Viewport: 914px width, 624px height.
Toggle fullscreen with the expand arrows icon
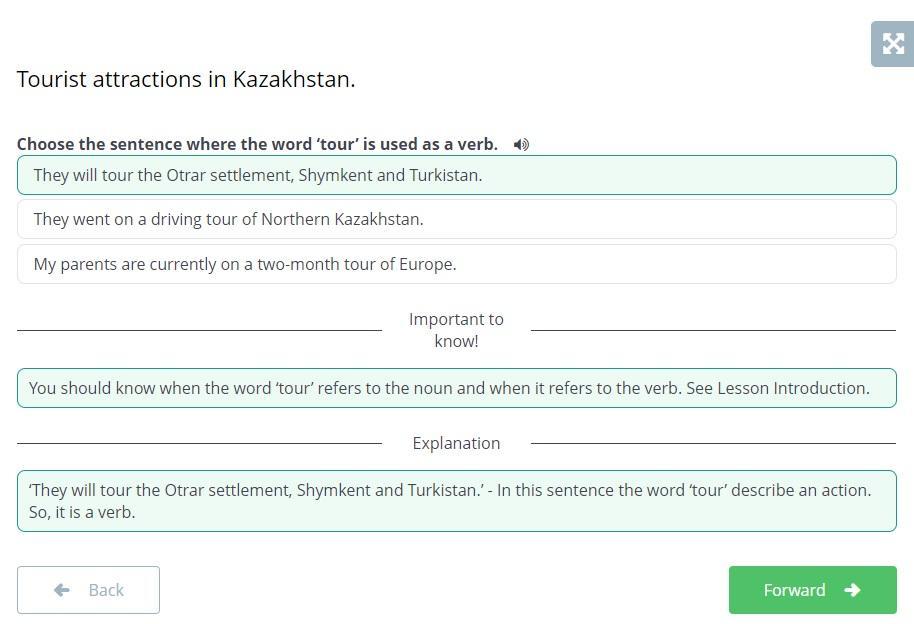coord(892,44)
